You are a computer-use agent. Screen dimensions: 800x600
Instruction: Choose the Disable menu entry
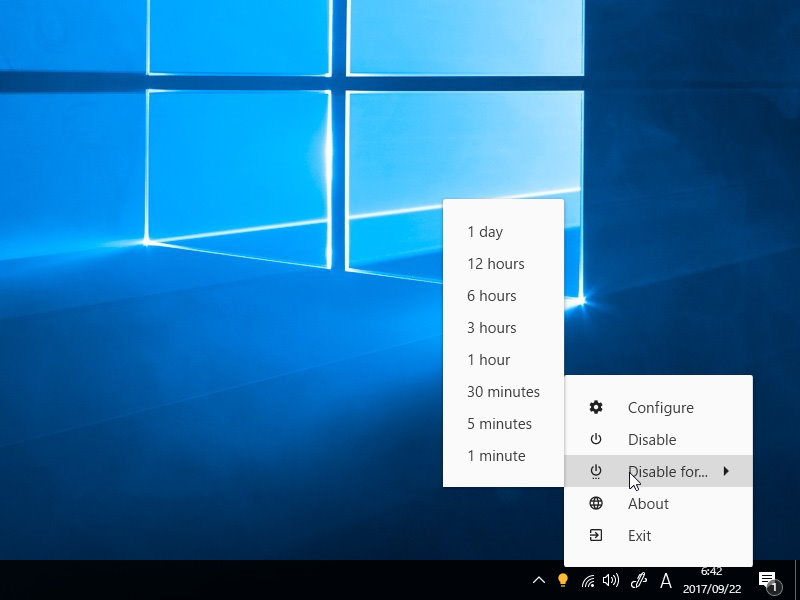(658, 439)
